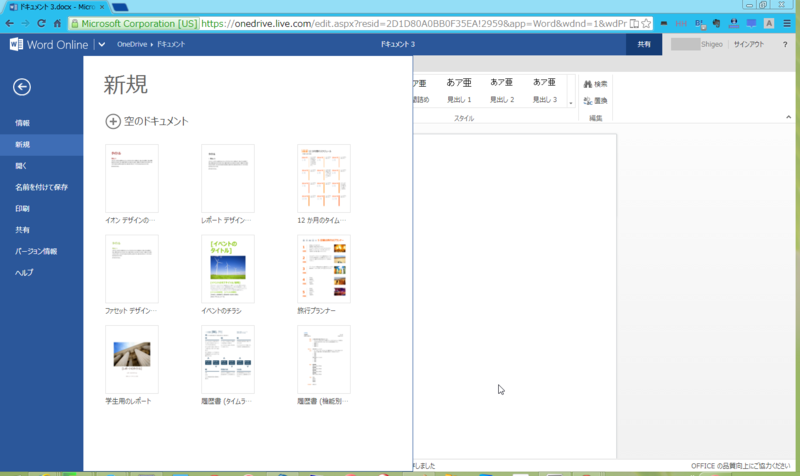This screenshot has width=800, height=476.
Task: Close the ドキュメント 3.docx browser tab
Action: [102, 7]
